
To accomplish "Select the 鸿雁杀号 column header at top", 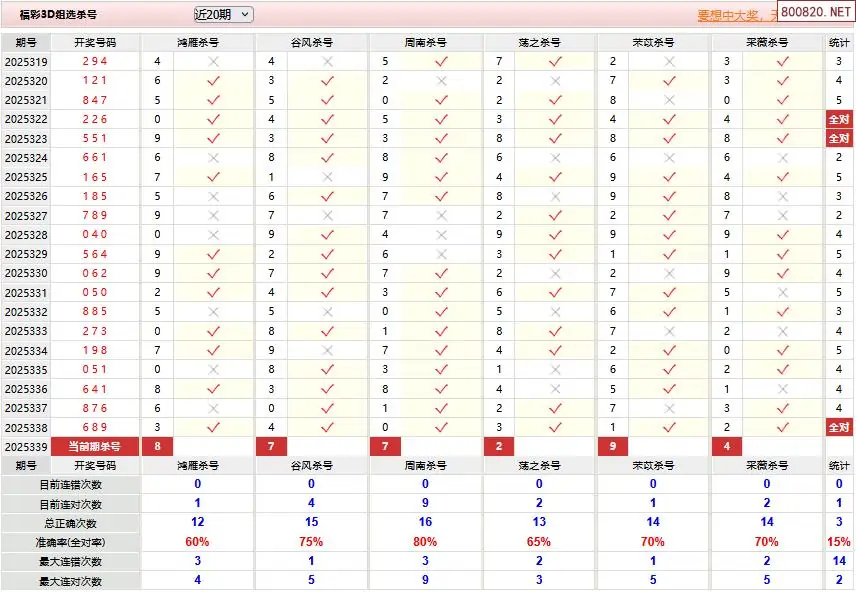I will point(198,43).
